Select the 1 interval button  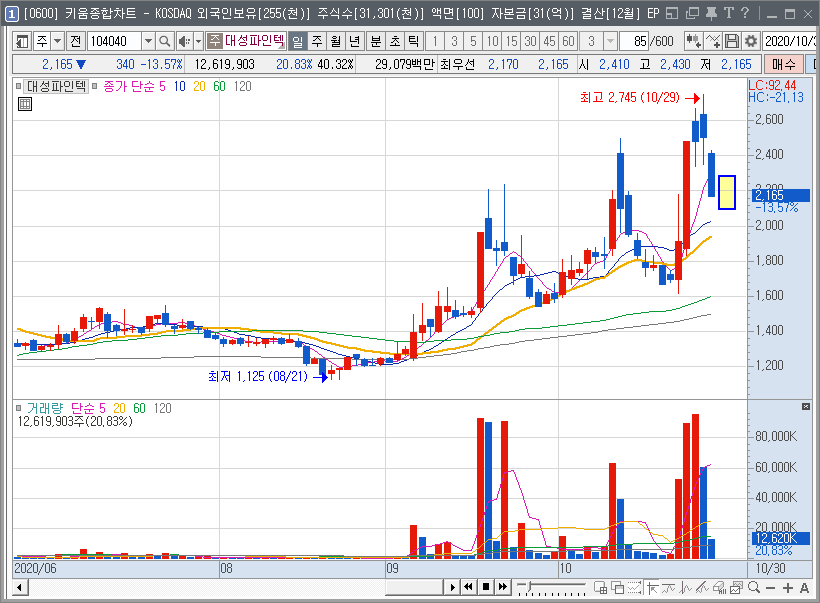tap(435, 41)
